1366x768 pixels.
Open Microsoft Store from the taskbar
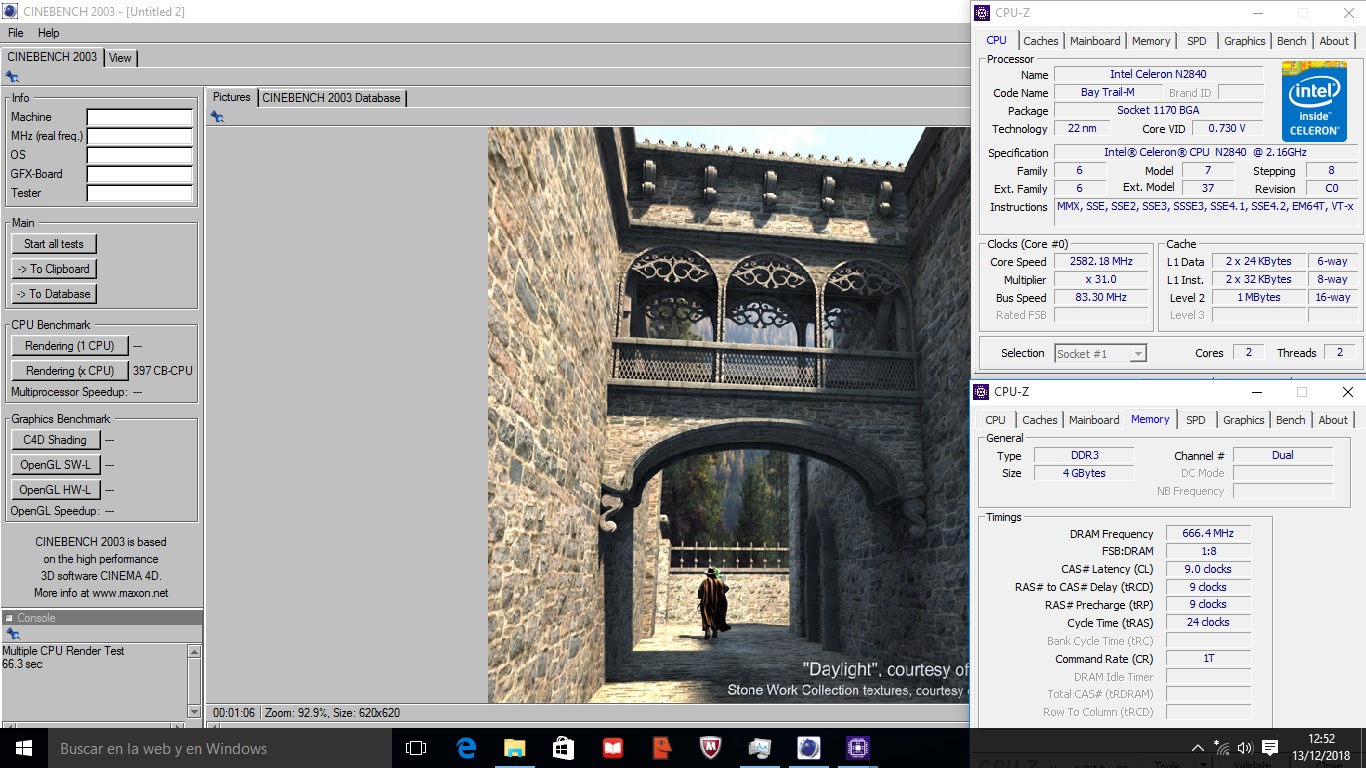[564, 748]
